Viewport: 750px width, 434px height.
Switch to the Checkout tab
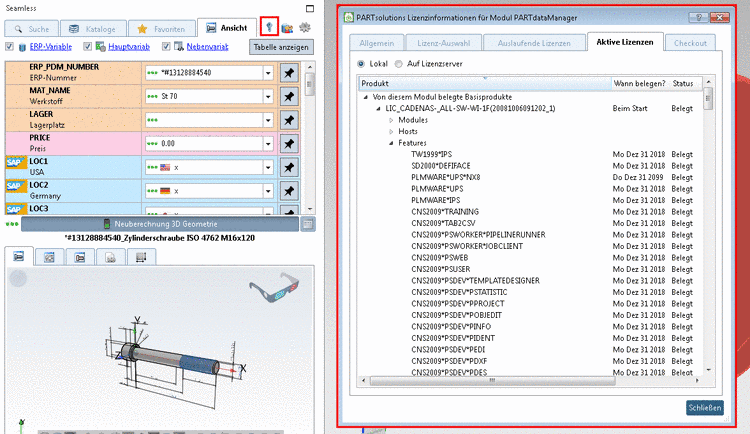coord(690,43)
